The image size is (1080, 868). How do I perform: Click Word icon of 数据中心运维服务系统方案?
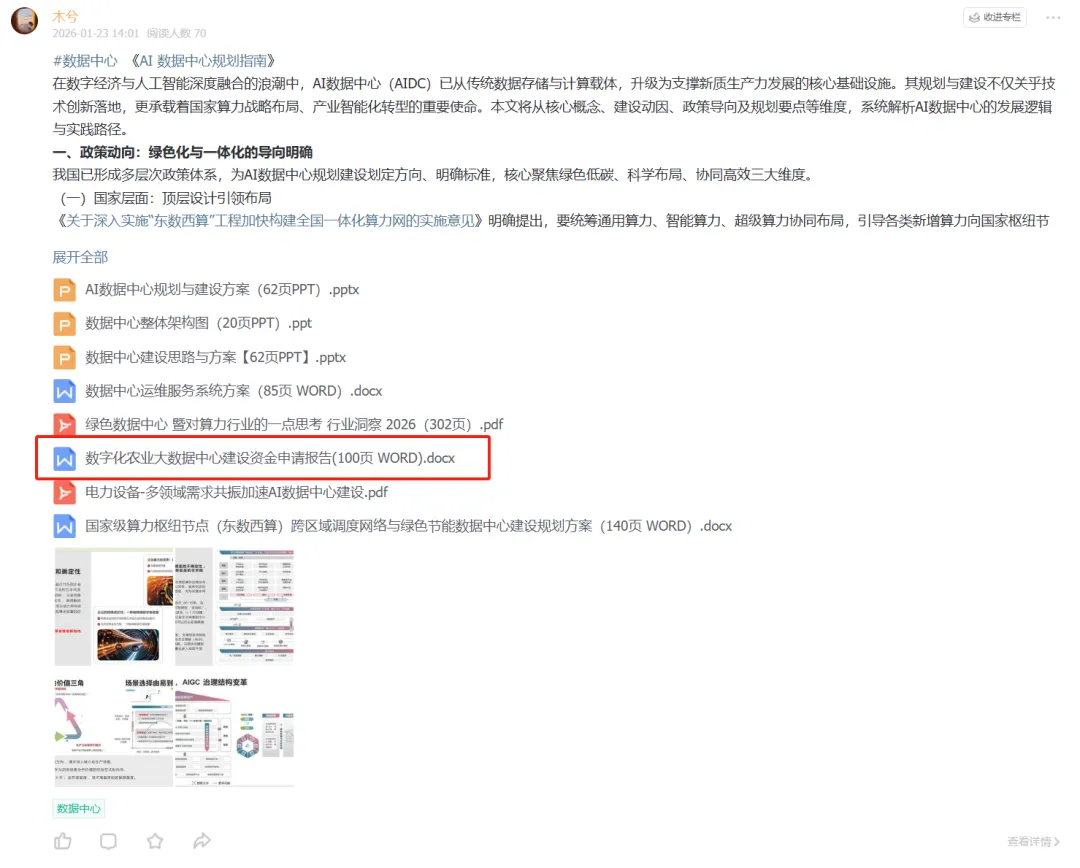point(64,391)
